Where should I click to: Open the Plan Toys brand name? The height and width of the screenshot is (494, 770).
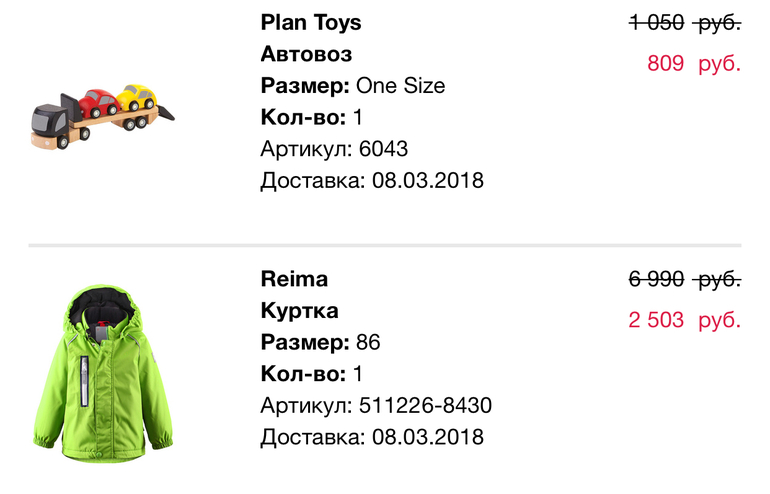click(311, 22)
